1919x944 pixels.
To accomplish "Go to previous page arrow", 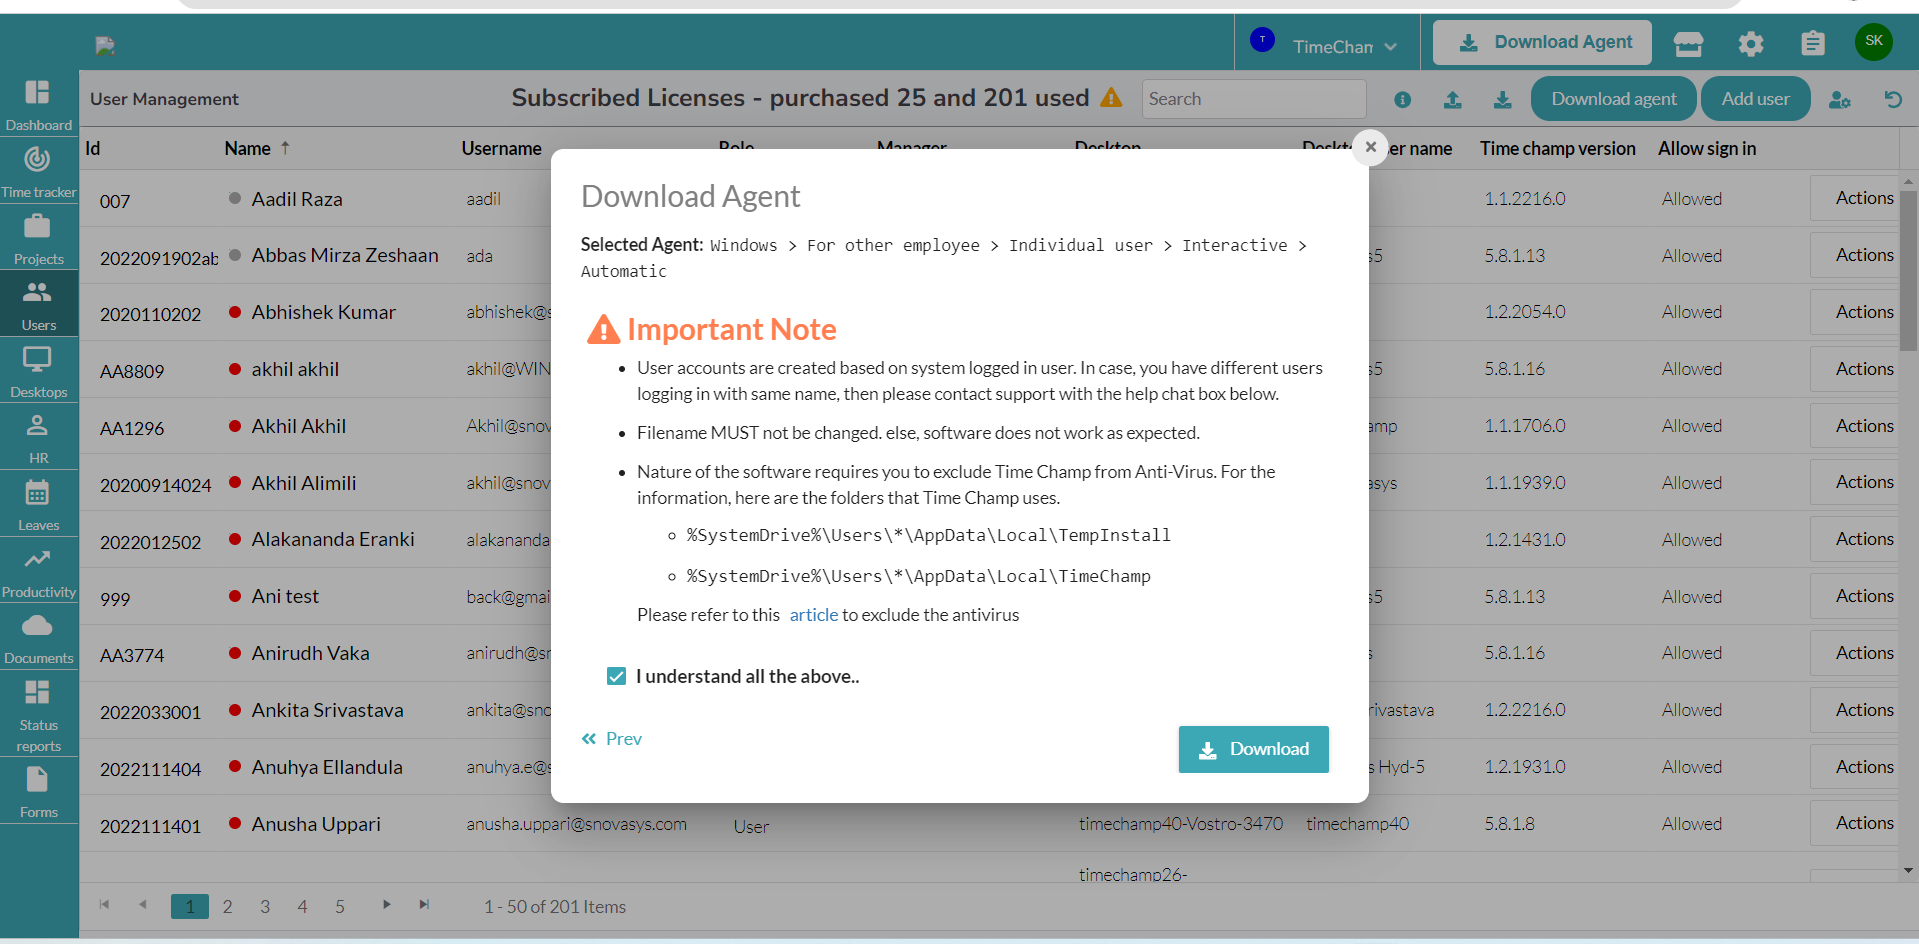I will click(x=143, y=904).
